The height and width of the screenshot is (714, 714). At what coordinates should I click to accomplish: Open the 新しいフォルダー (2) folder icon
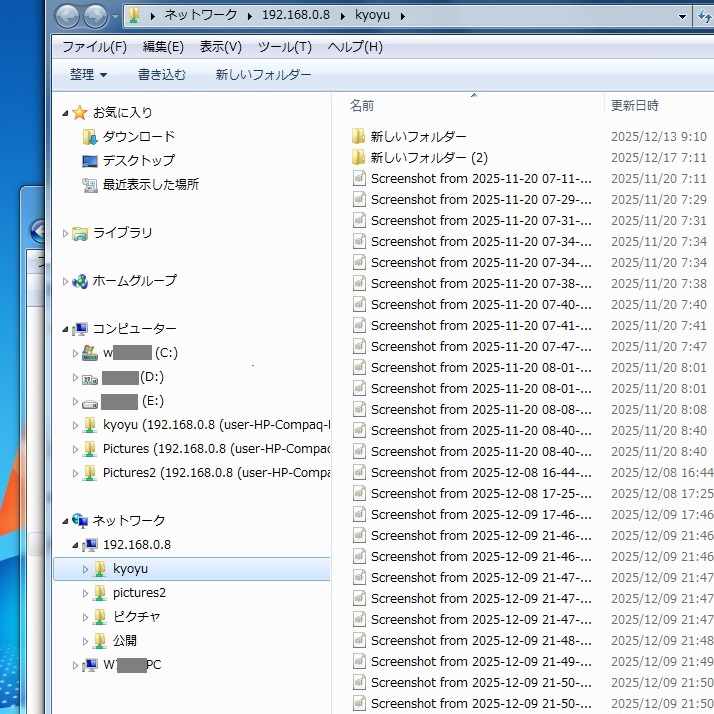coord(359,158)
